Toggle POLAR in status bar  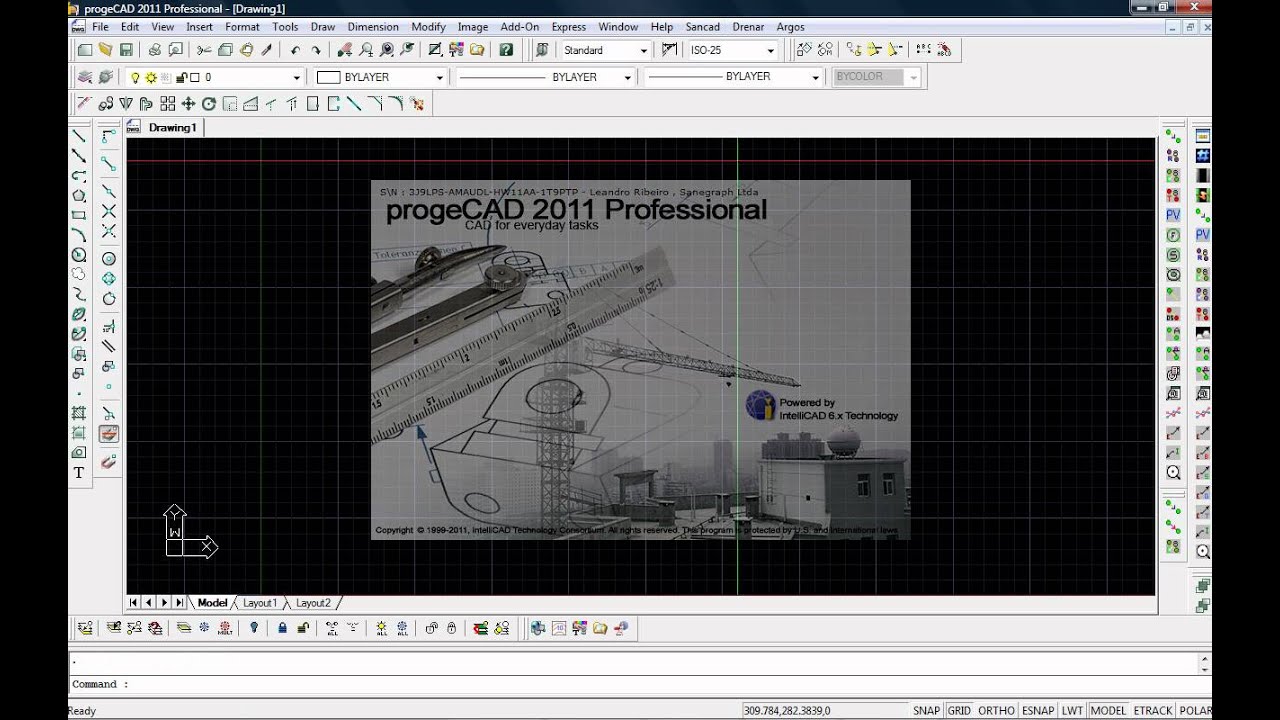click(x=1195, y=711)
